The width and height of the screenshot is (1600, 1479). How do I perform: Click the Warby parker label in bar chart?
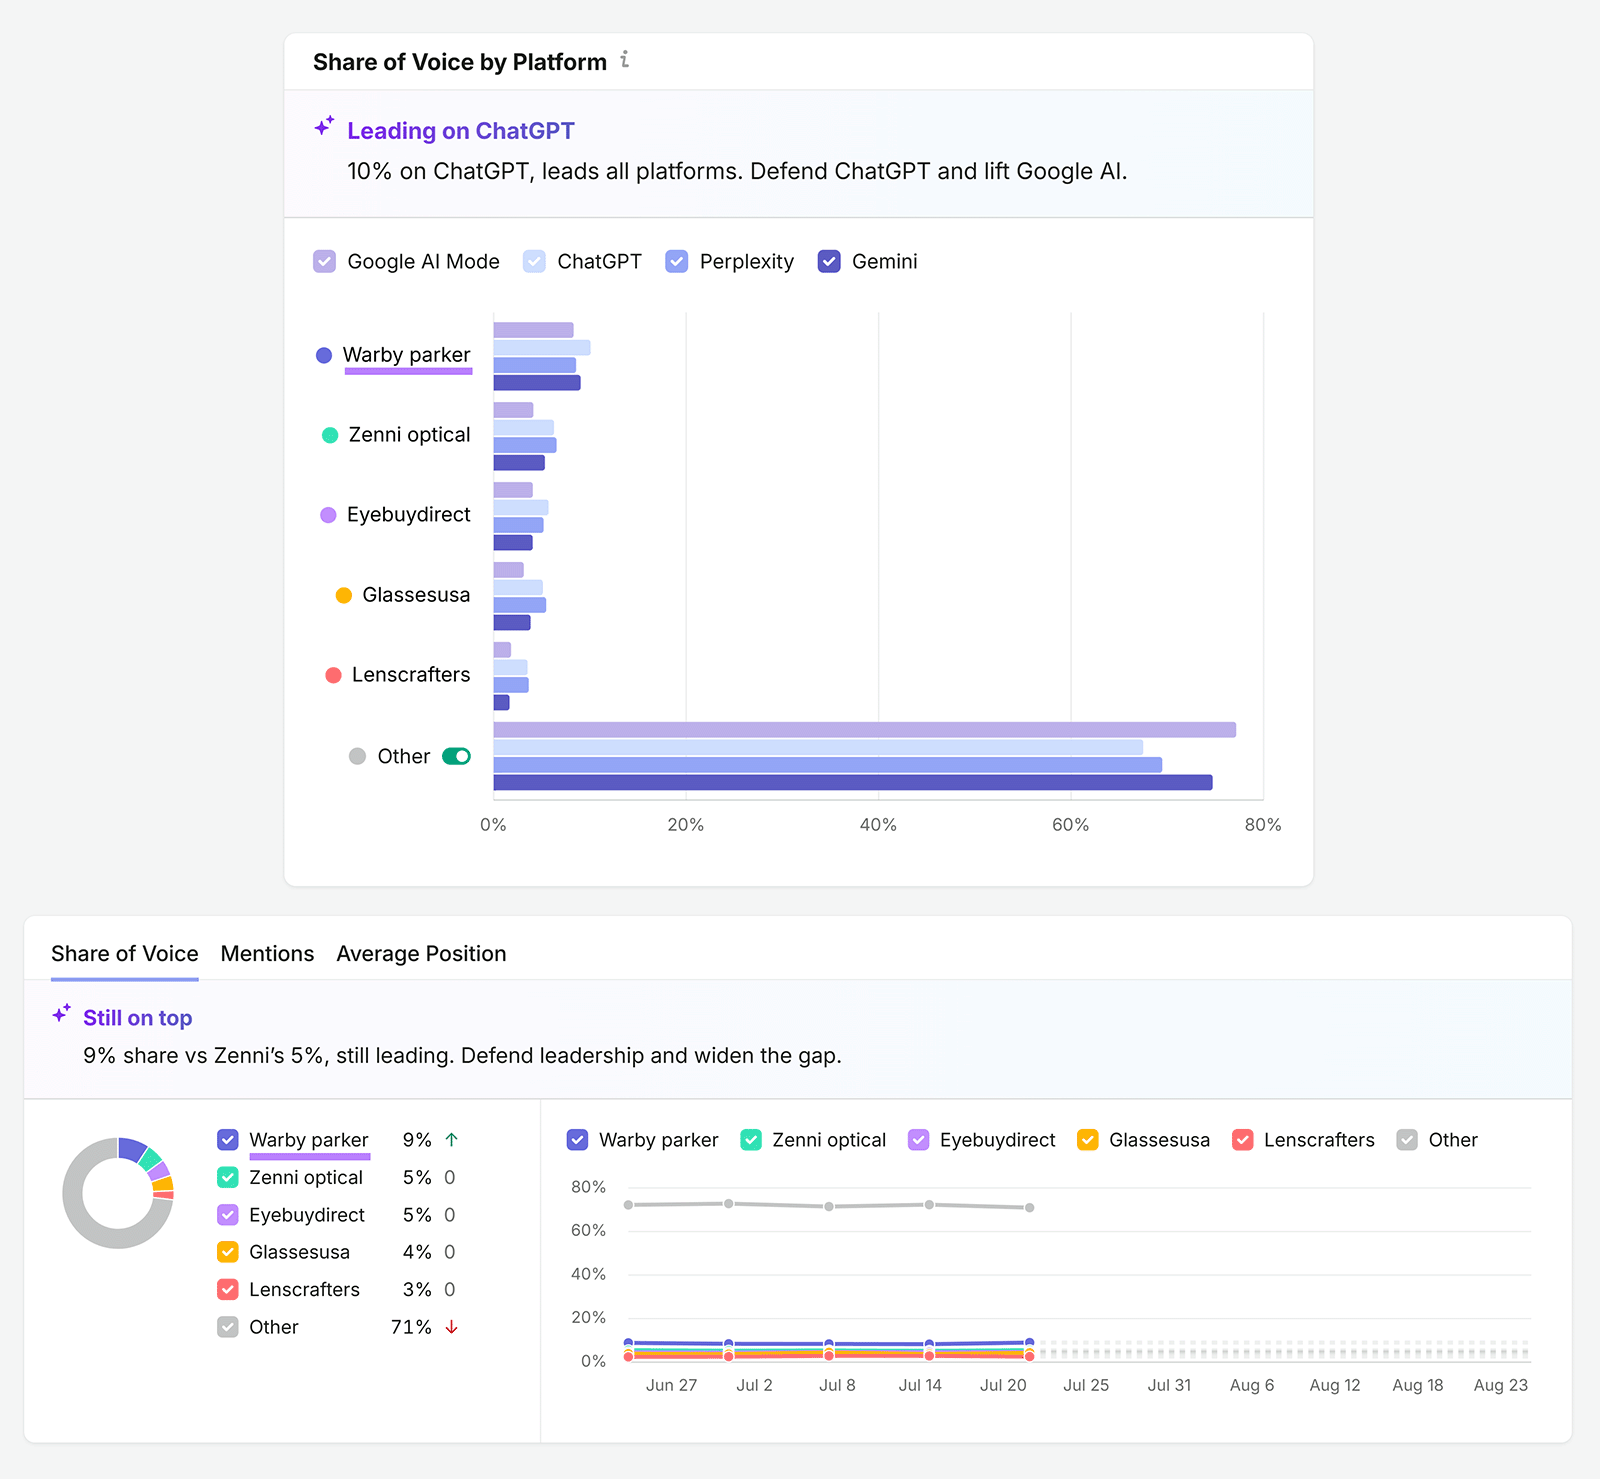click(406, 355)
